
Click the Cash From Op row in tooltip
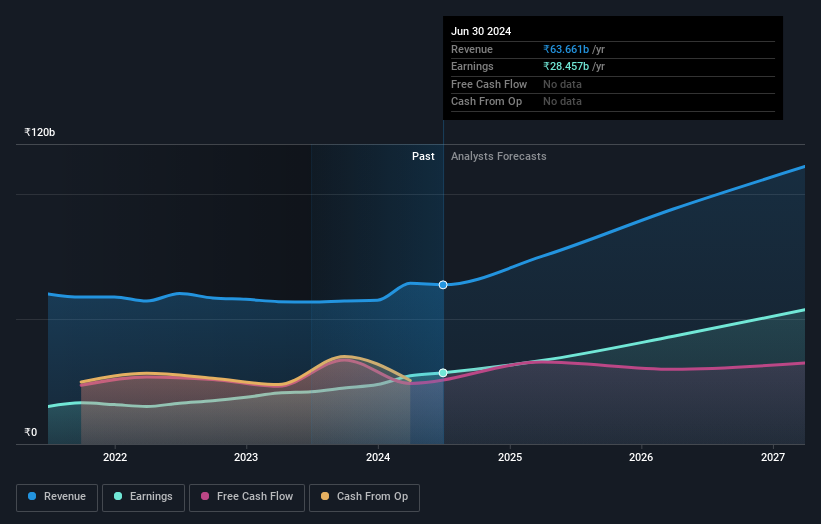tap(613, 102)
